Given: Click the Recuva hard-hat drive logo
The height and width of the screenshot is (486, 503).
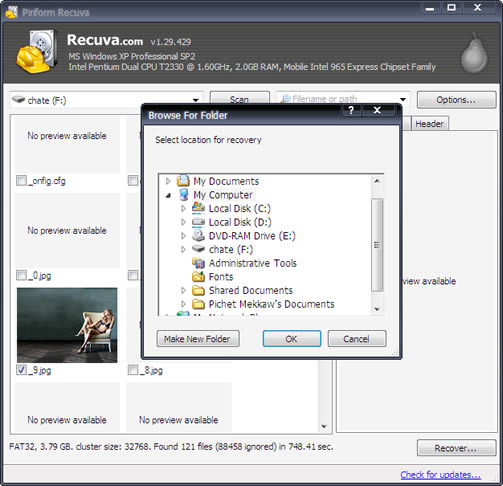Looking at the screenshot, I should point(36,52).
